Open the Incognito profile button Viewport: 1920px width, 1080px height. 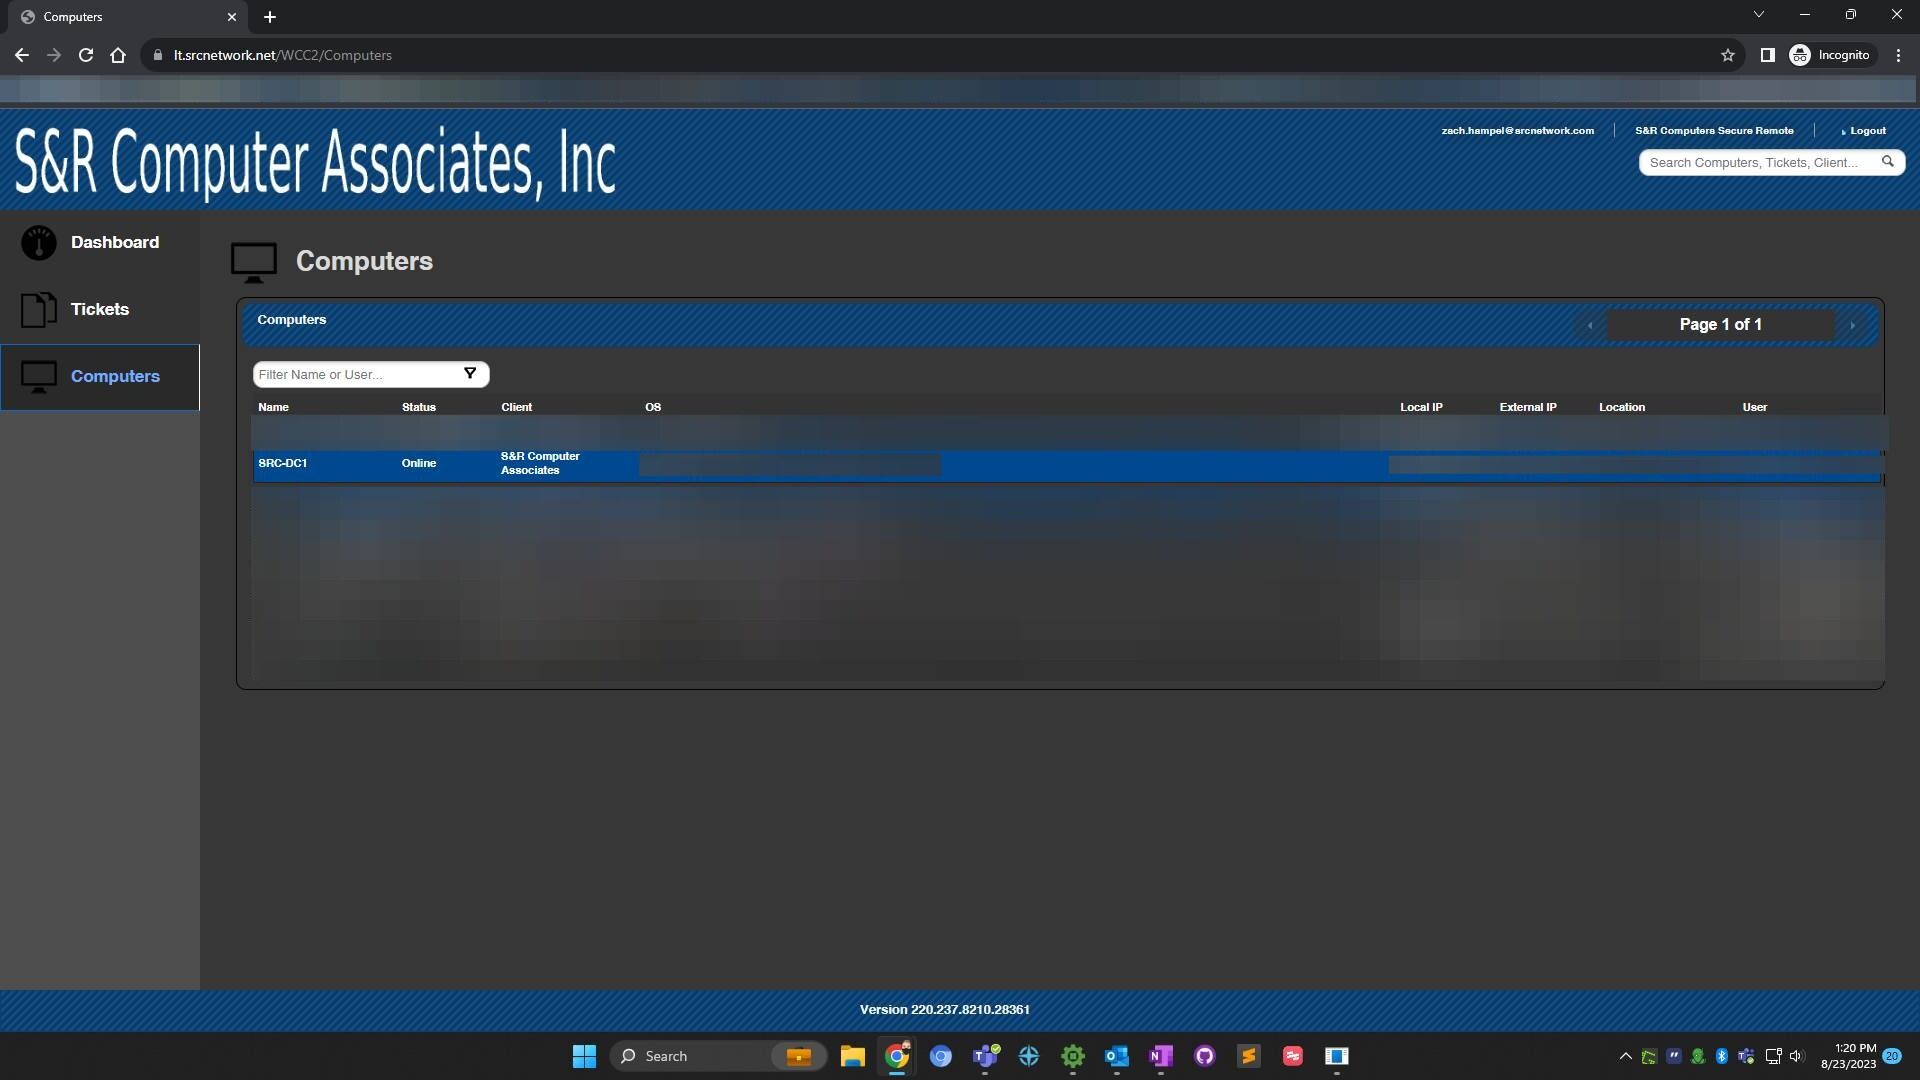[x=1831, y=55]
